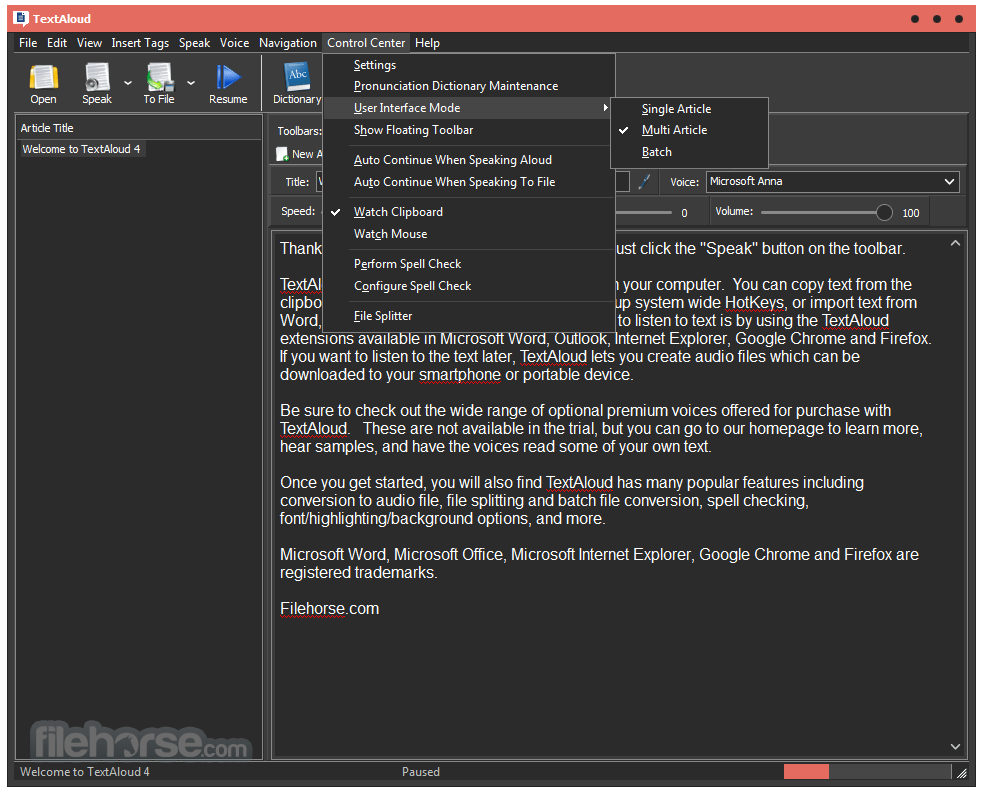983x793 pixels.
Task: Open the Speak menu
Action: [x=194, y=43]
